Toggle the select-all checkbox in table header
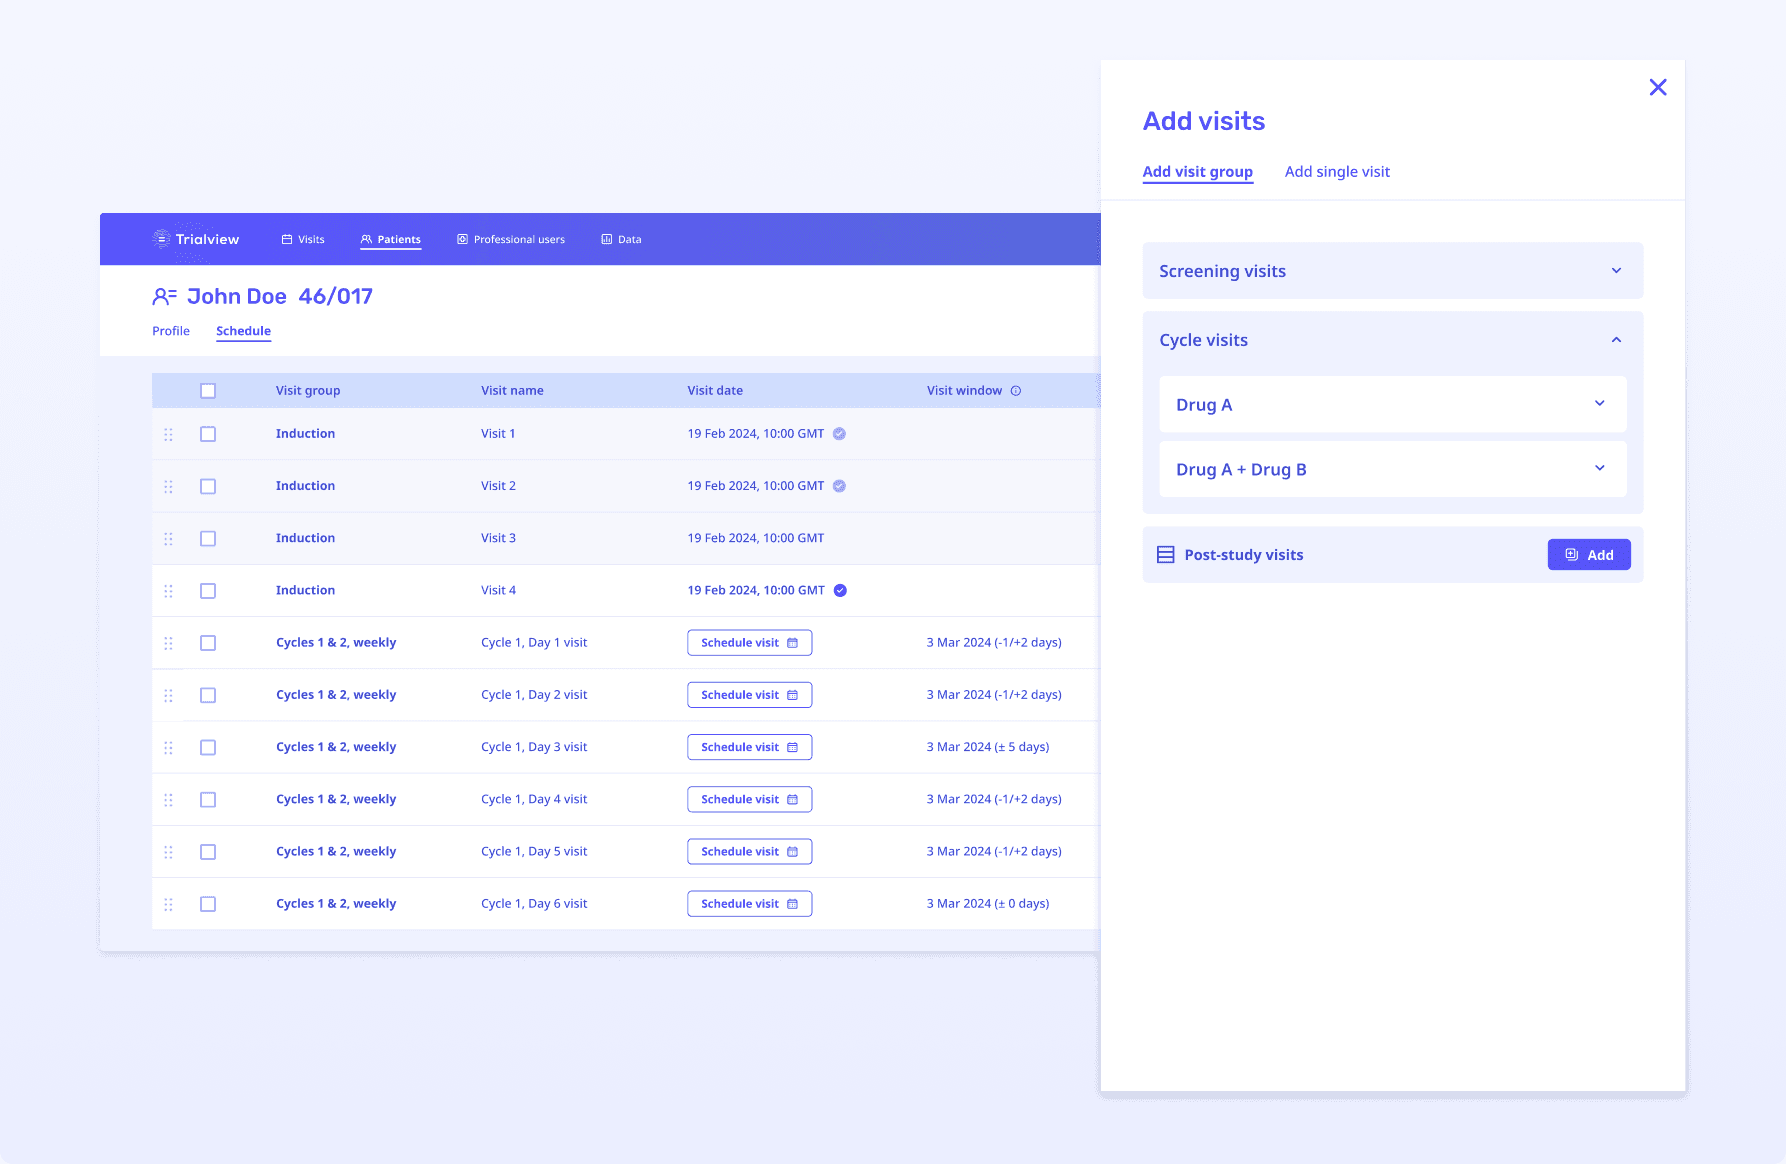Viewport: 1786px width, 1164px height. tap(208, 391)
